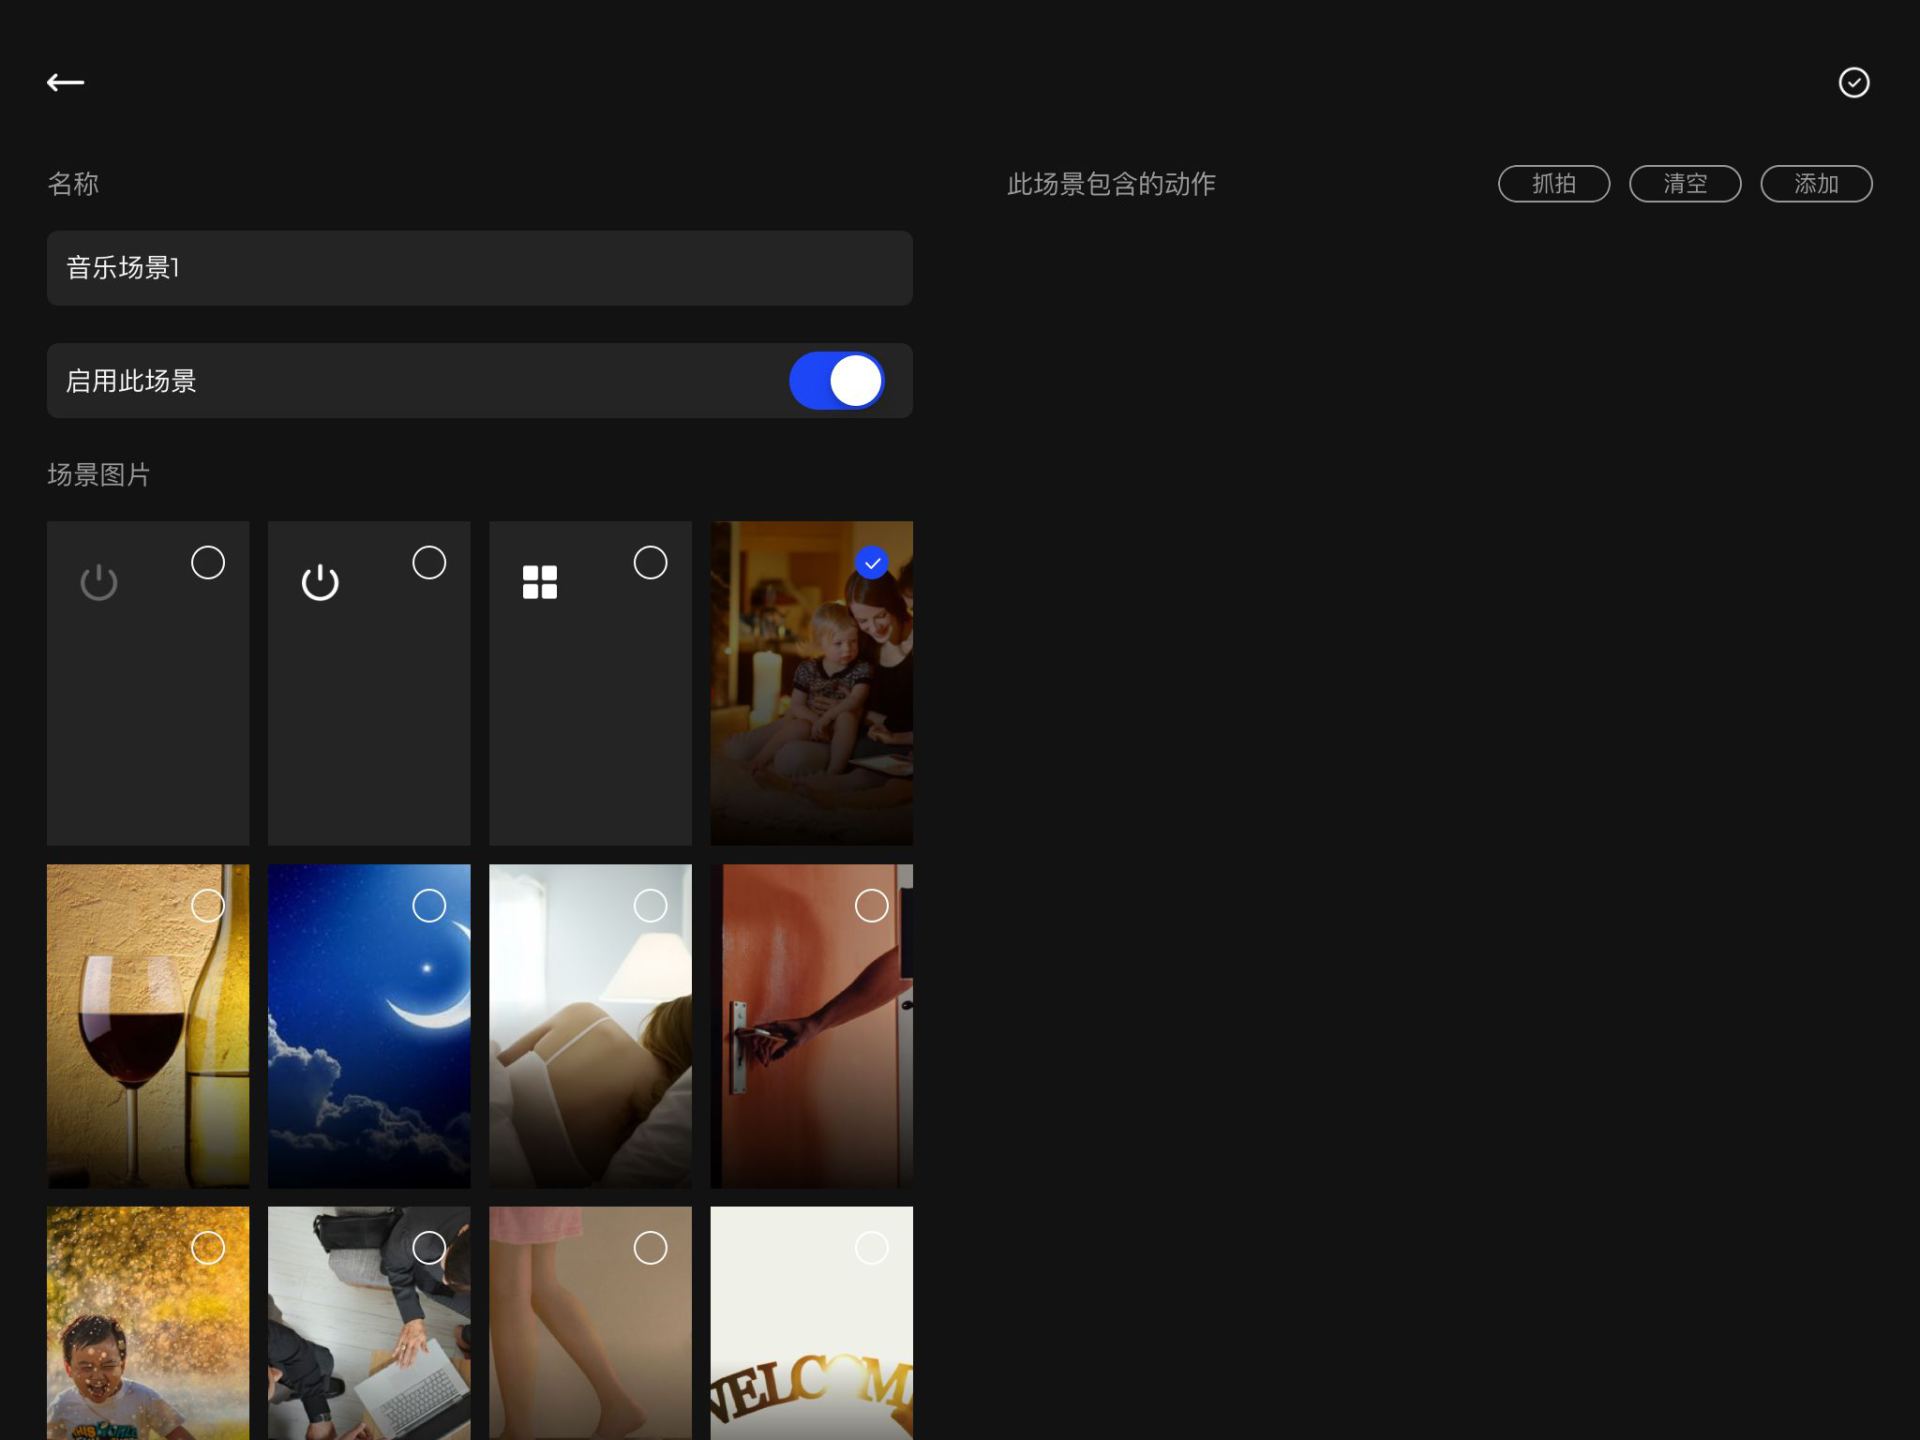Click the 此场景包含的动作 heading

(1111, 184)
